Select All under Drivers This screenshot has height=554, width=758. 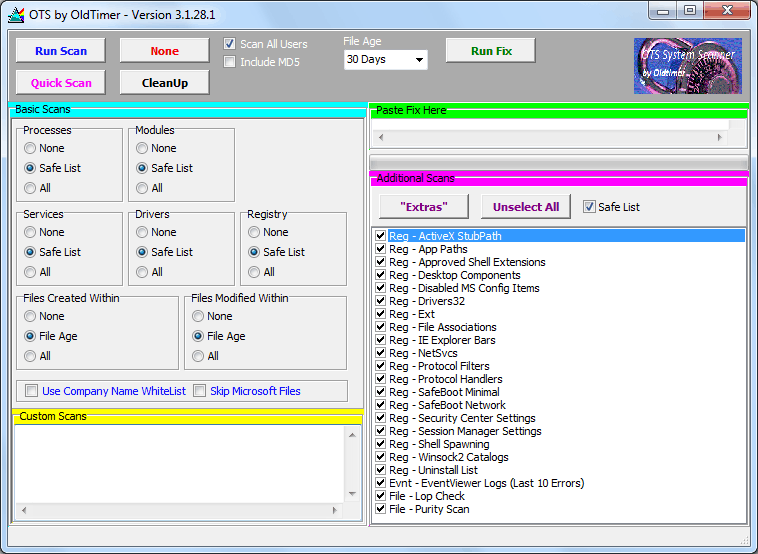[142, 272]
